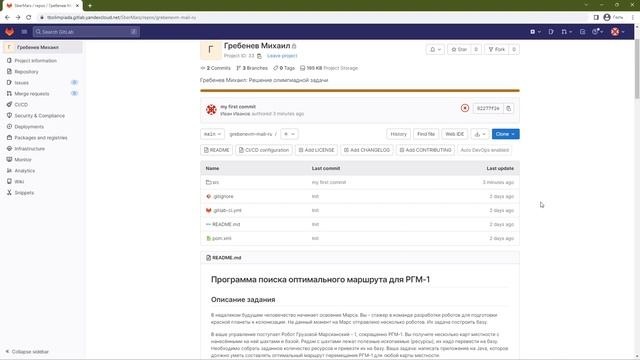Open the 3 Branches link
The width and height of the screenshot is (640, 360).
(x=252, y=68)
